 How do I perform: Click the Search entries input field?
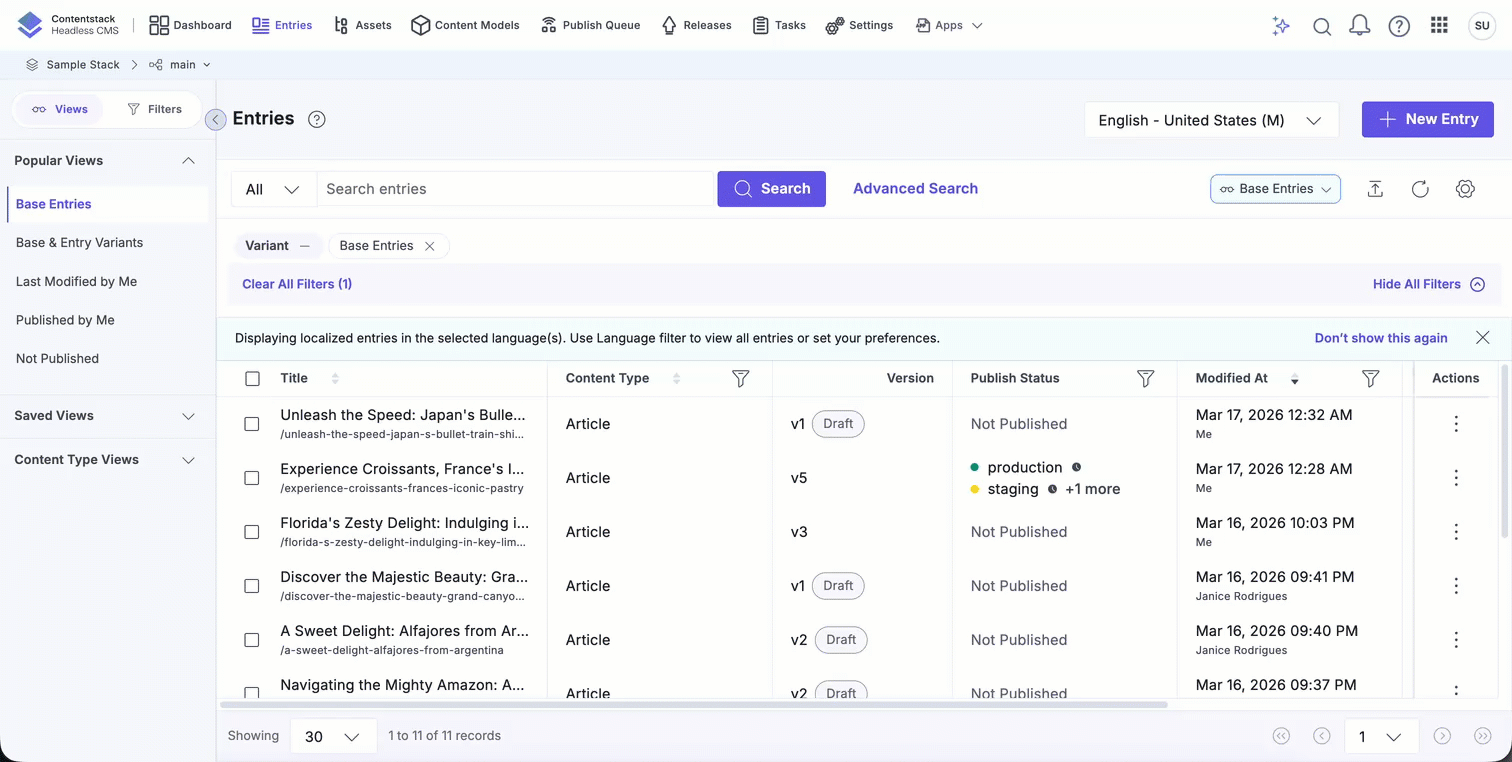(515, 189)
